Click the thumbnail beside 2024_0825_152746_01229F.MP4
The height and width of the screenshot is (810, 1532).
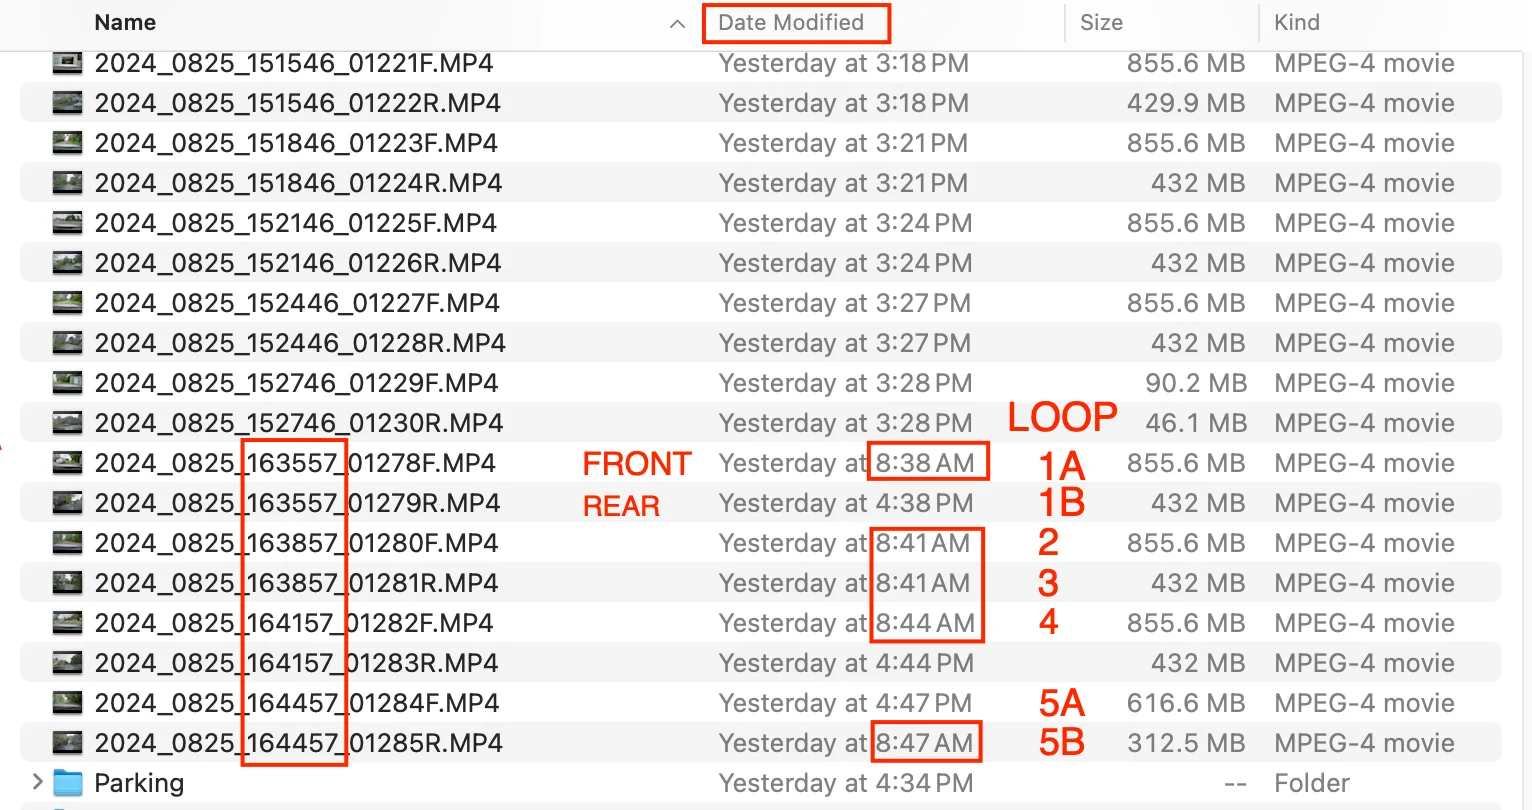66,383
